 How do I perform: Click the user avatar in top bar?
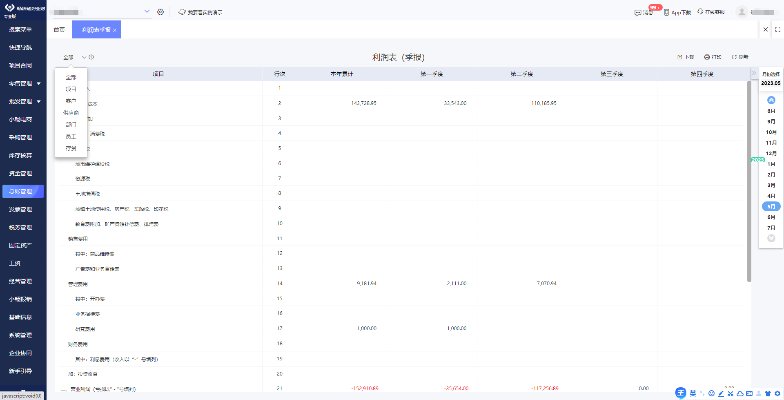[x=743, y=12]
